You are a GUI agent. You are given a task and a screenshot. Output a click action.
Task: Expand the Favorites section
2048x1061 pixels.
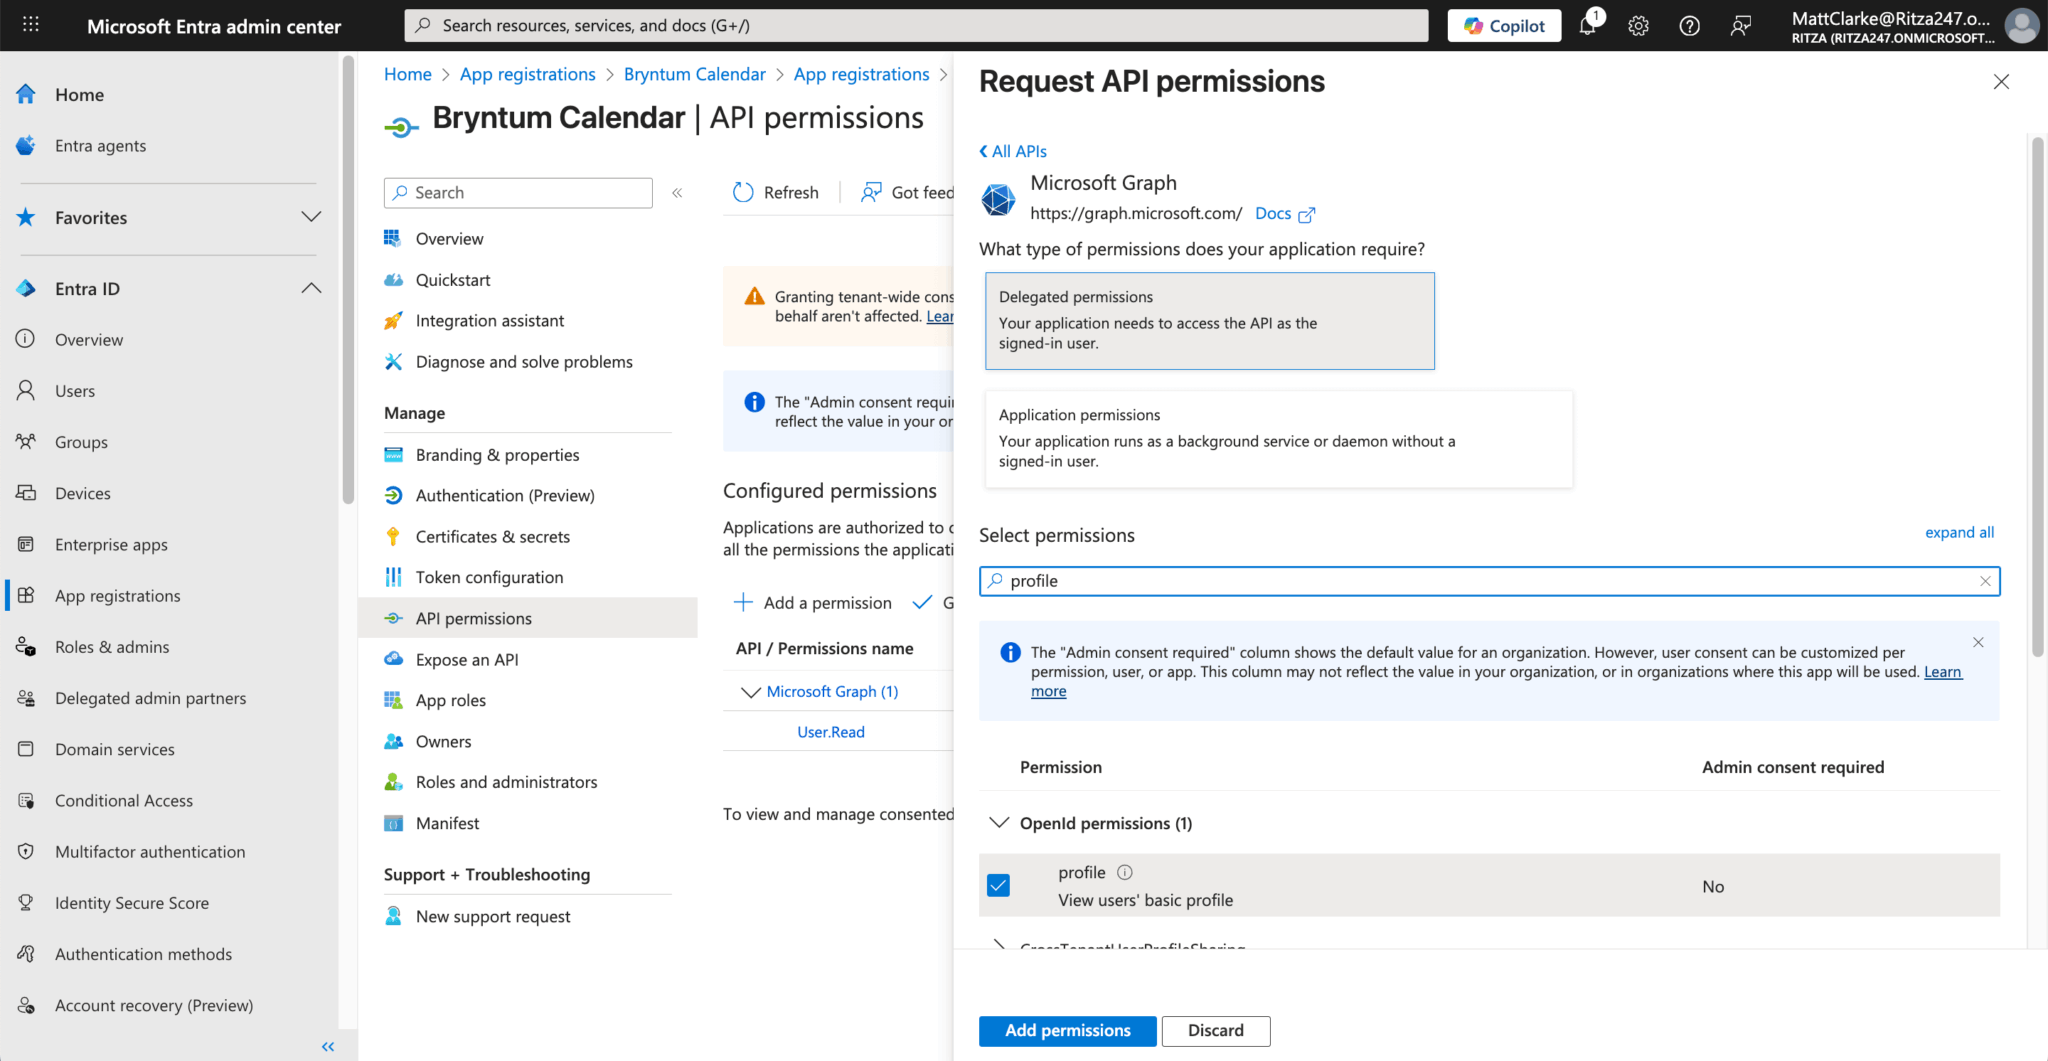(311, 217)
